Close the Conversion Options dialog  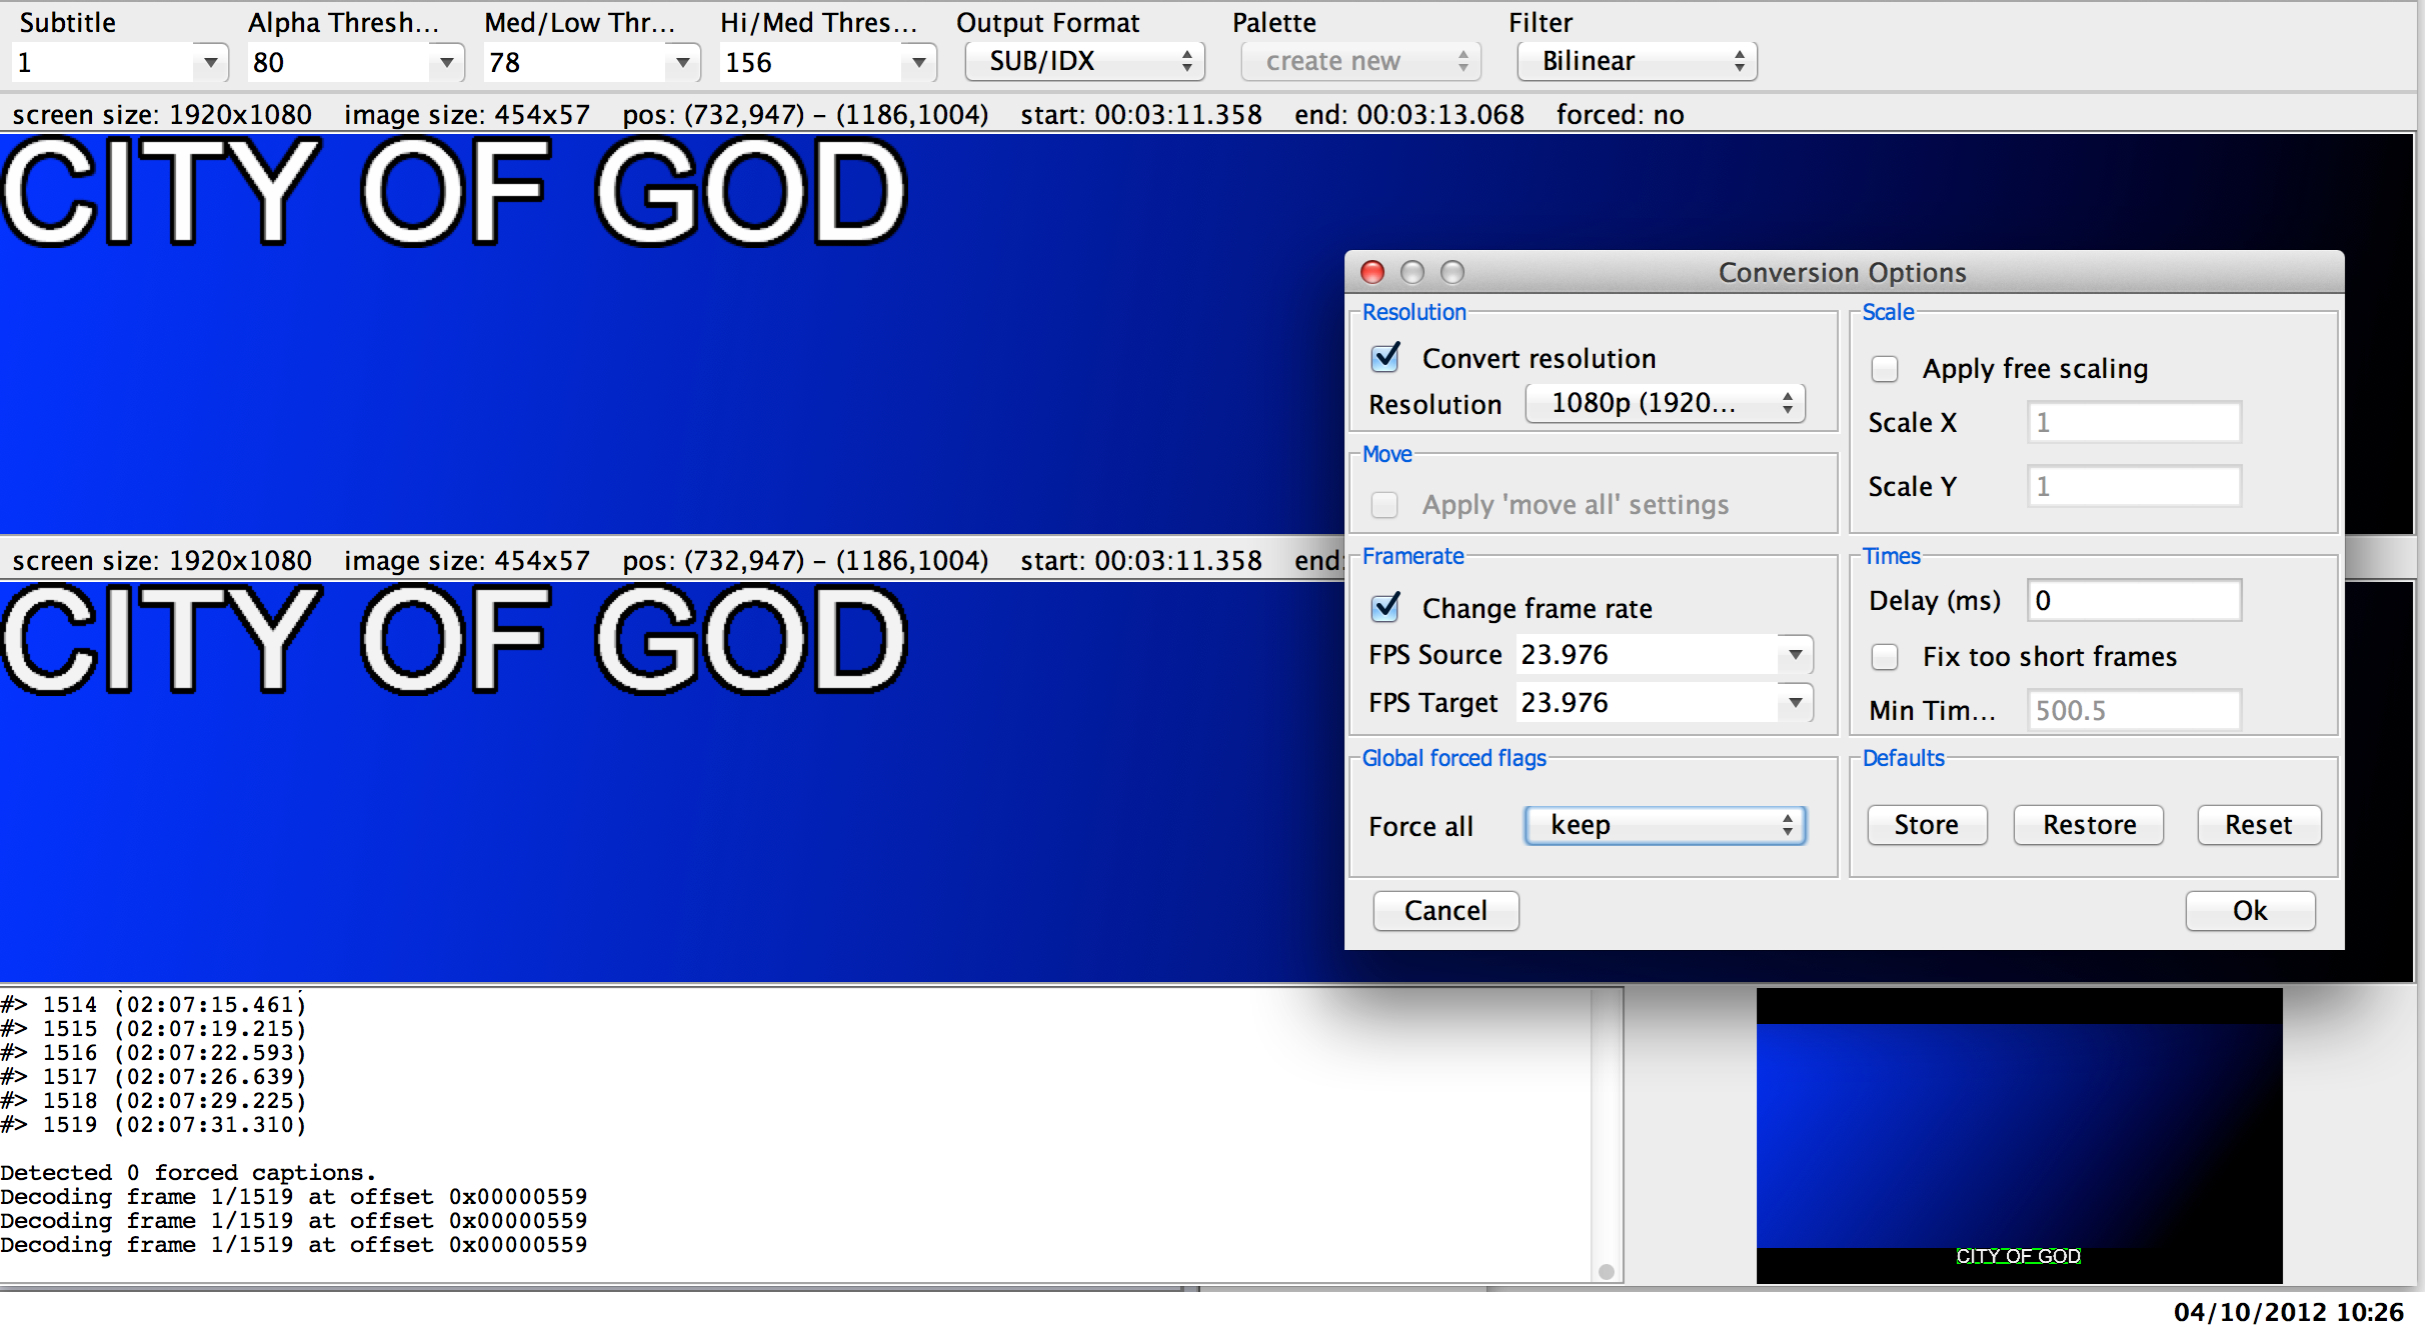click(x=1372, y=272)
